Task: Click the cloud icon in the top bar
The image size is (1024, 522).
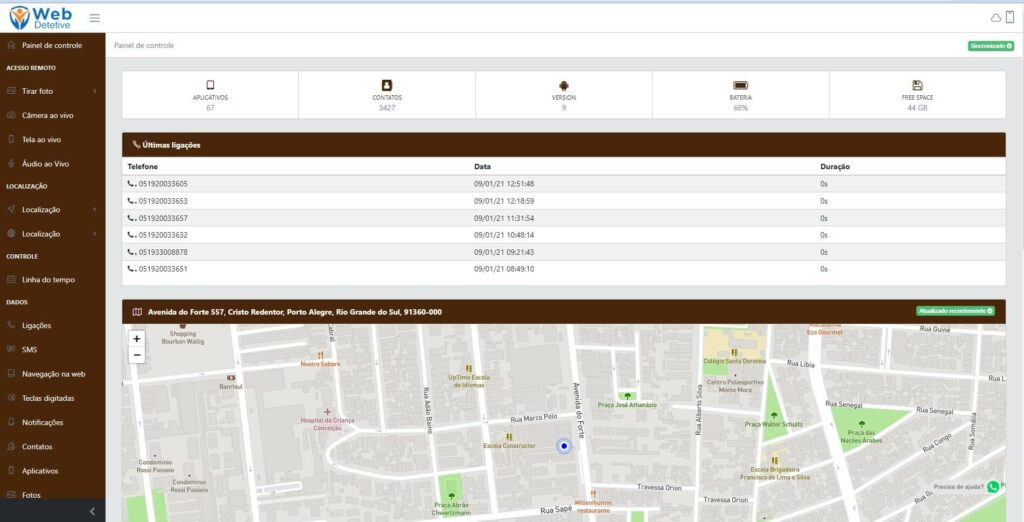Action: [x=995, y=18]
